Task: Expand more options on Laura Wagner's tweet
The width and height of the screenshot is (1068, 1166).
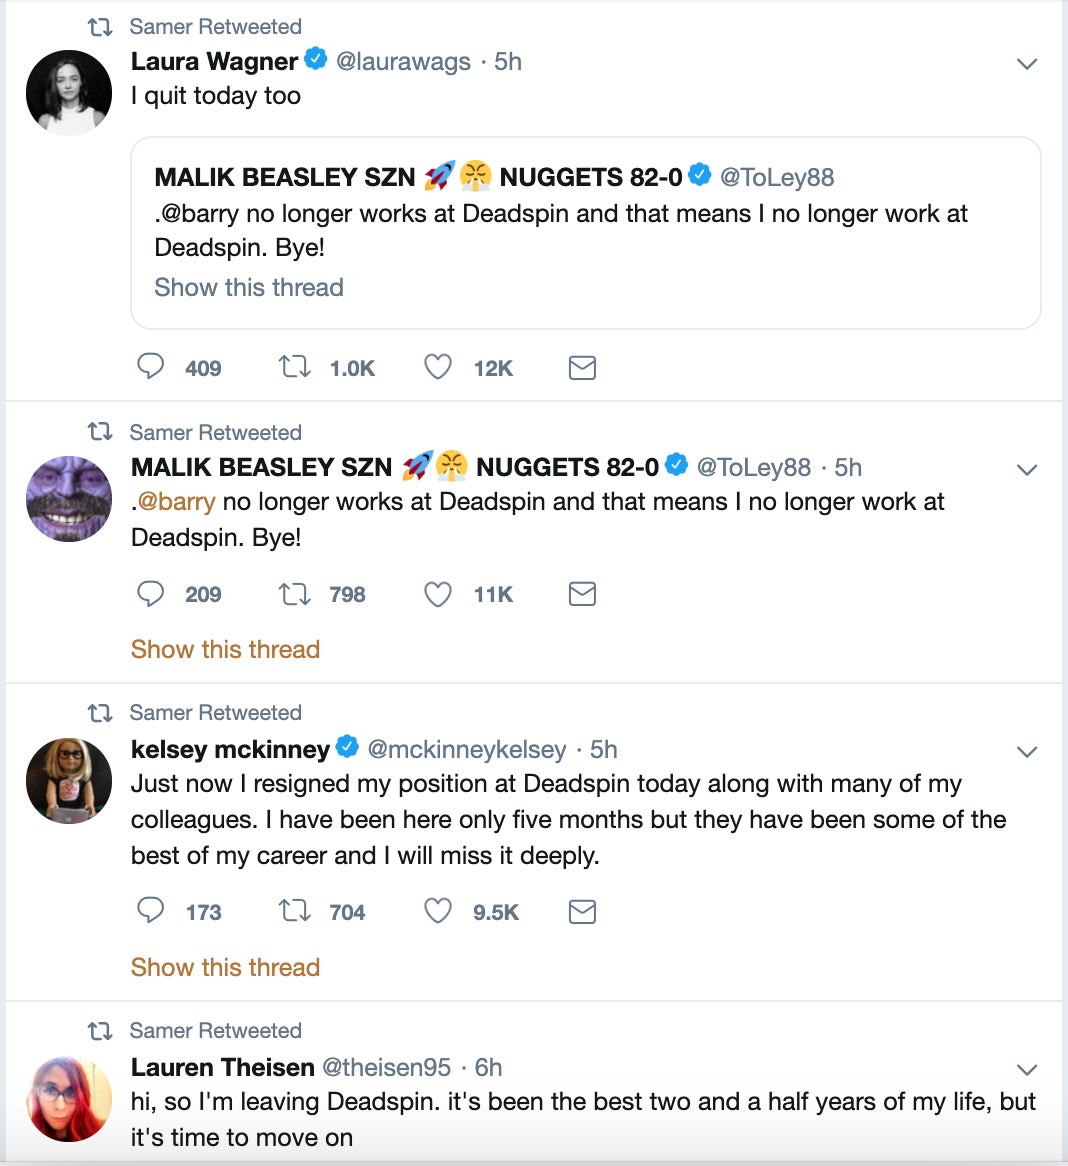Action: click(1026, 64)
